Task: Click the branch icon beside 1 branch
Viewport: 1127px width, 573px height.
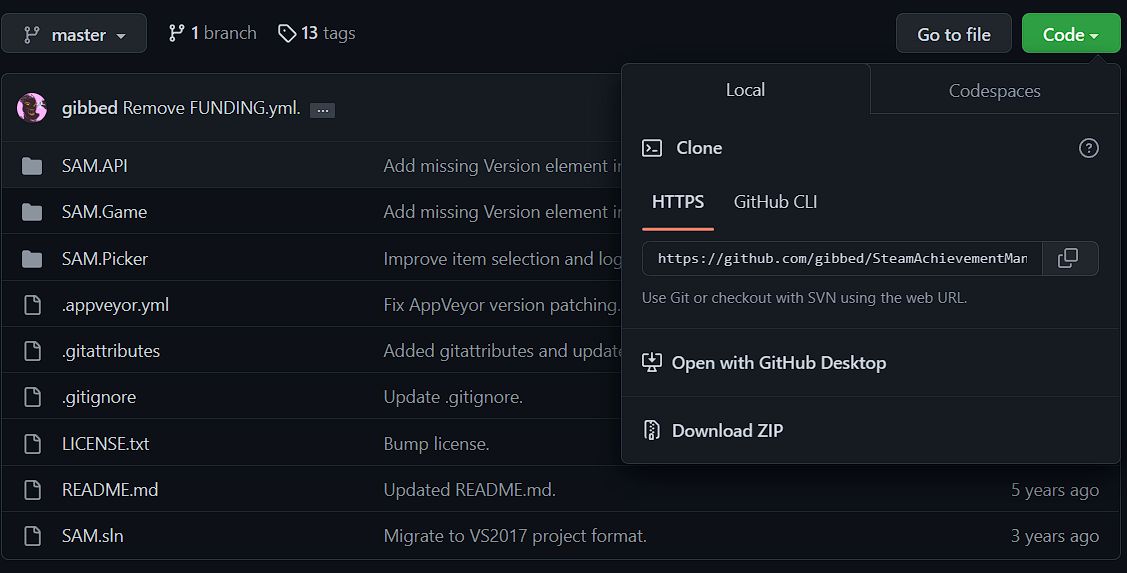Action: click(x=177, y=34)
